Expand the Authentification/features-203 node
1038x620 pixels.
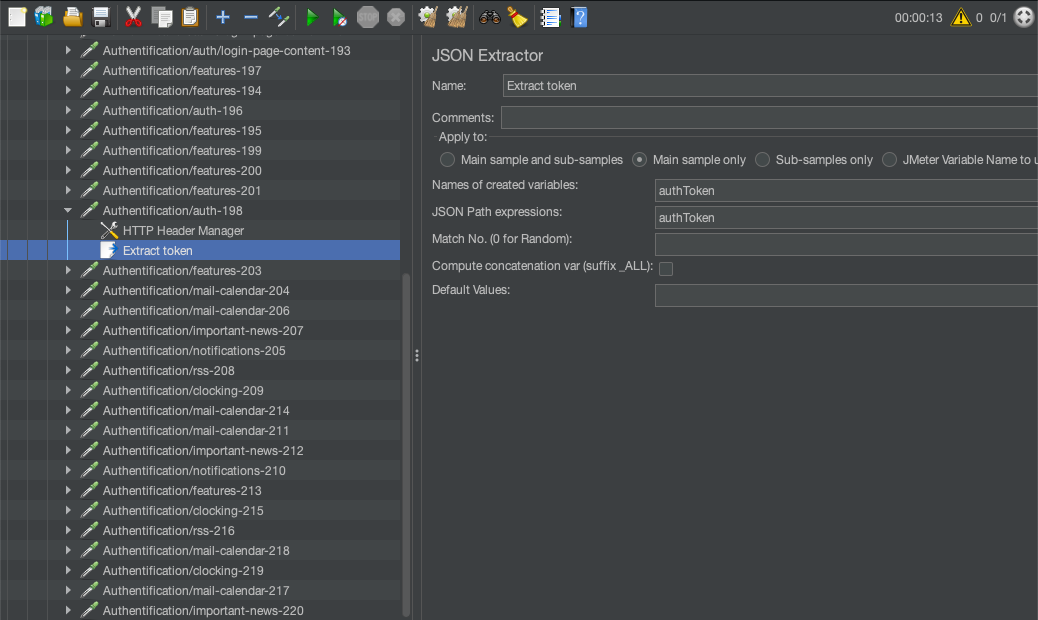point(68,271)
